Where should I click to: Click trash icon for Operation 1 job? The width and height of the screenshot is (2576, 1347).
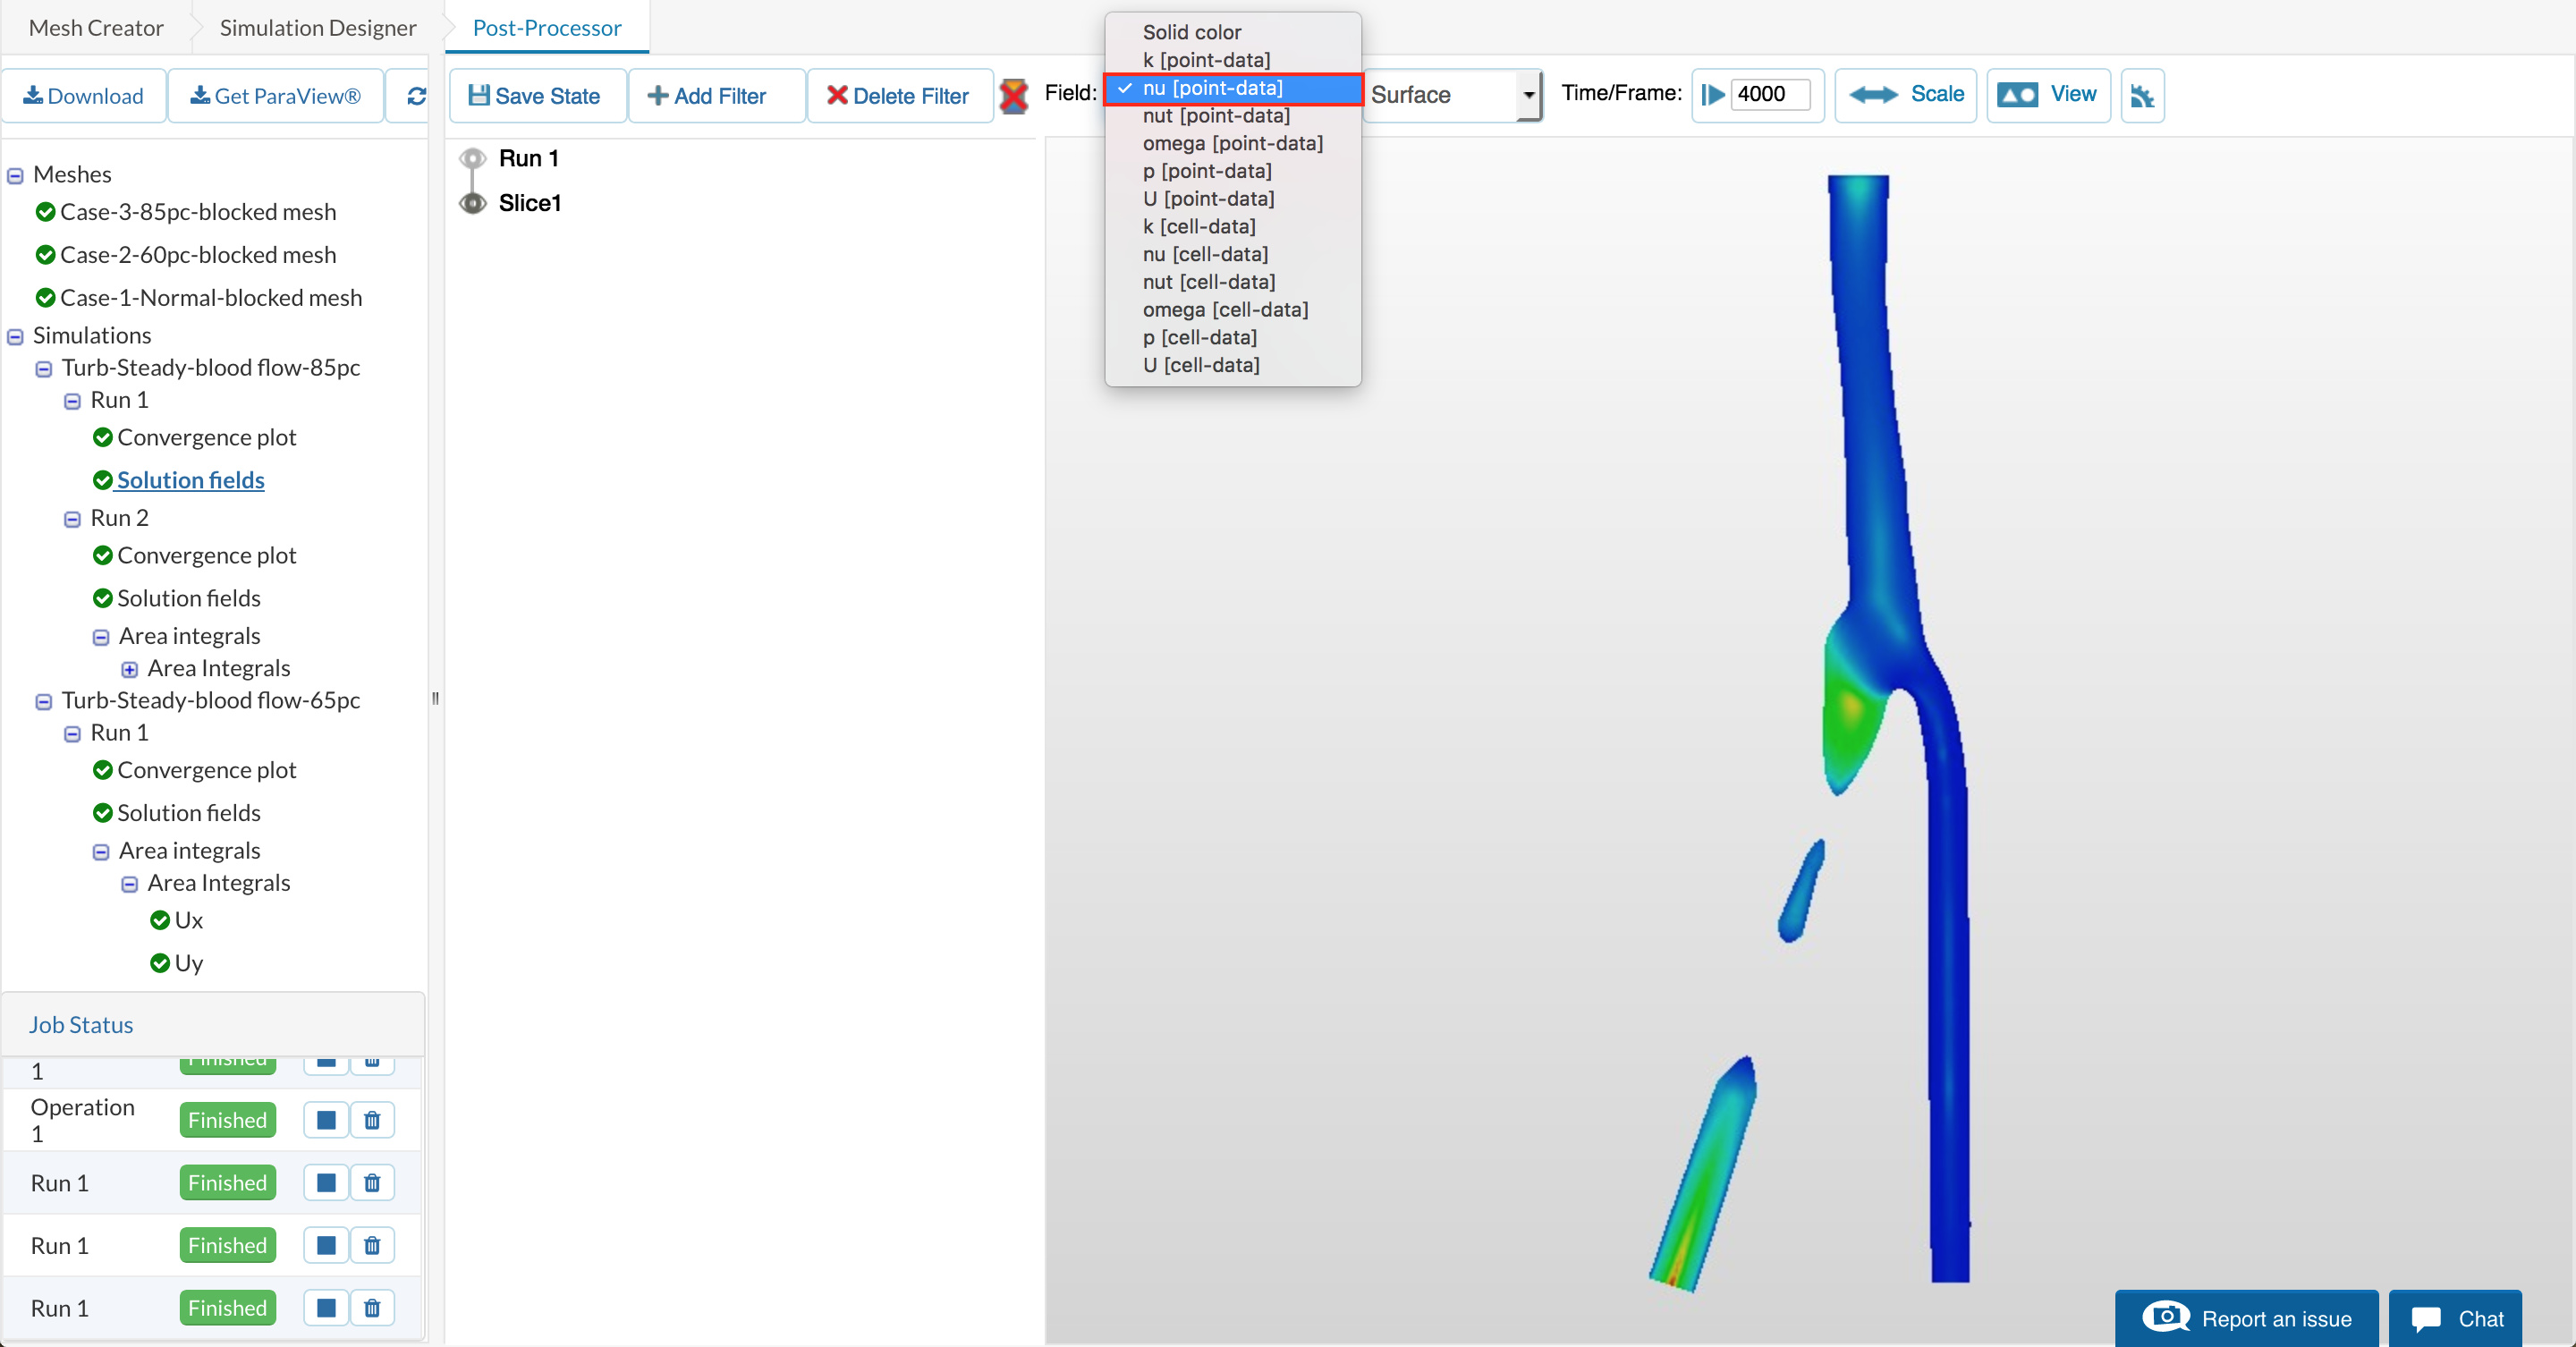click(x=372, y=1120)
